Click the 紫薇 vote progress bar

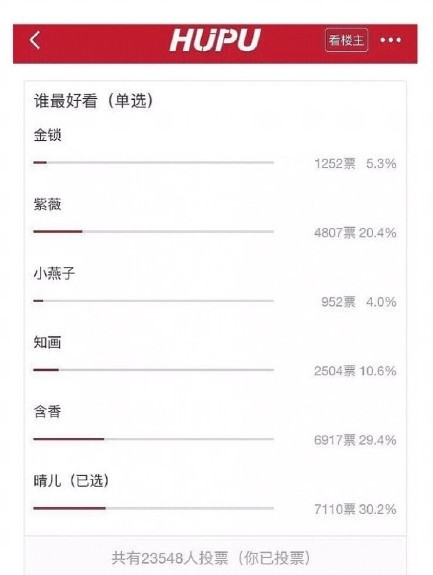(x=153, y=231)
